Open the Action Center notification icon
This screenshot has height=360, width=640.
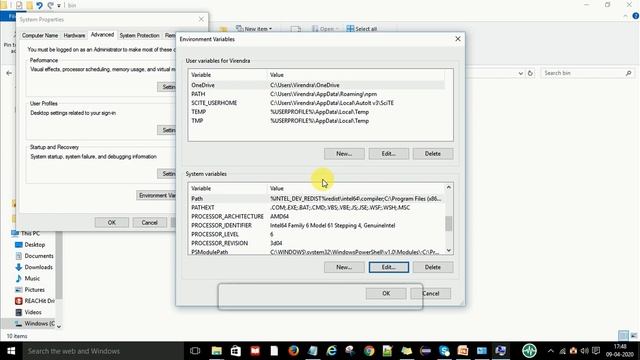[x=596, y=351]
